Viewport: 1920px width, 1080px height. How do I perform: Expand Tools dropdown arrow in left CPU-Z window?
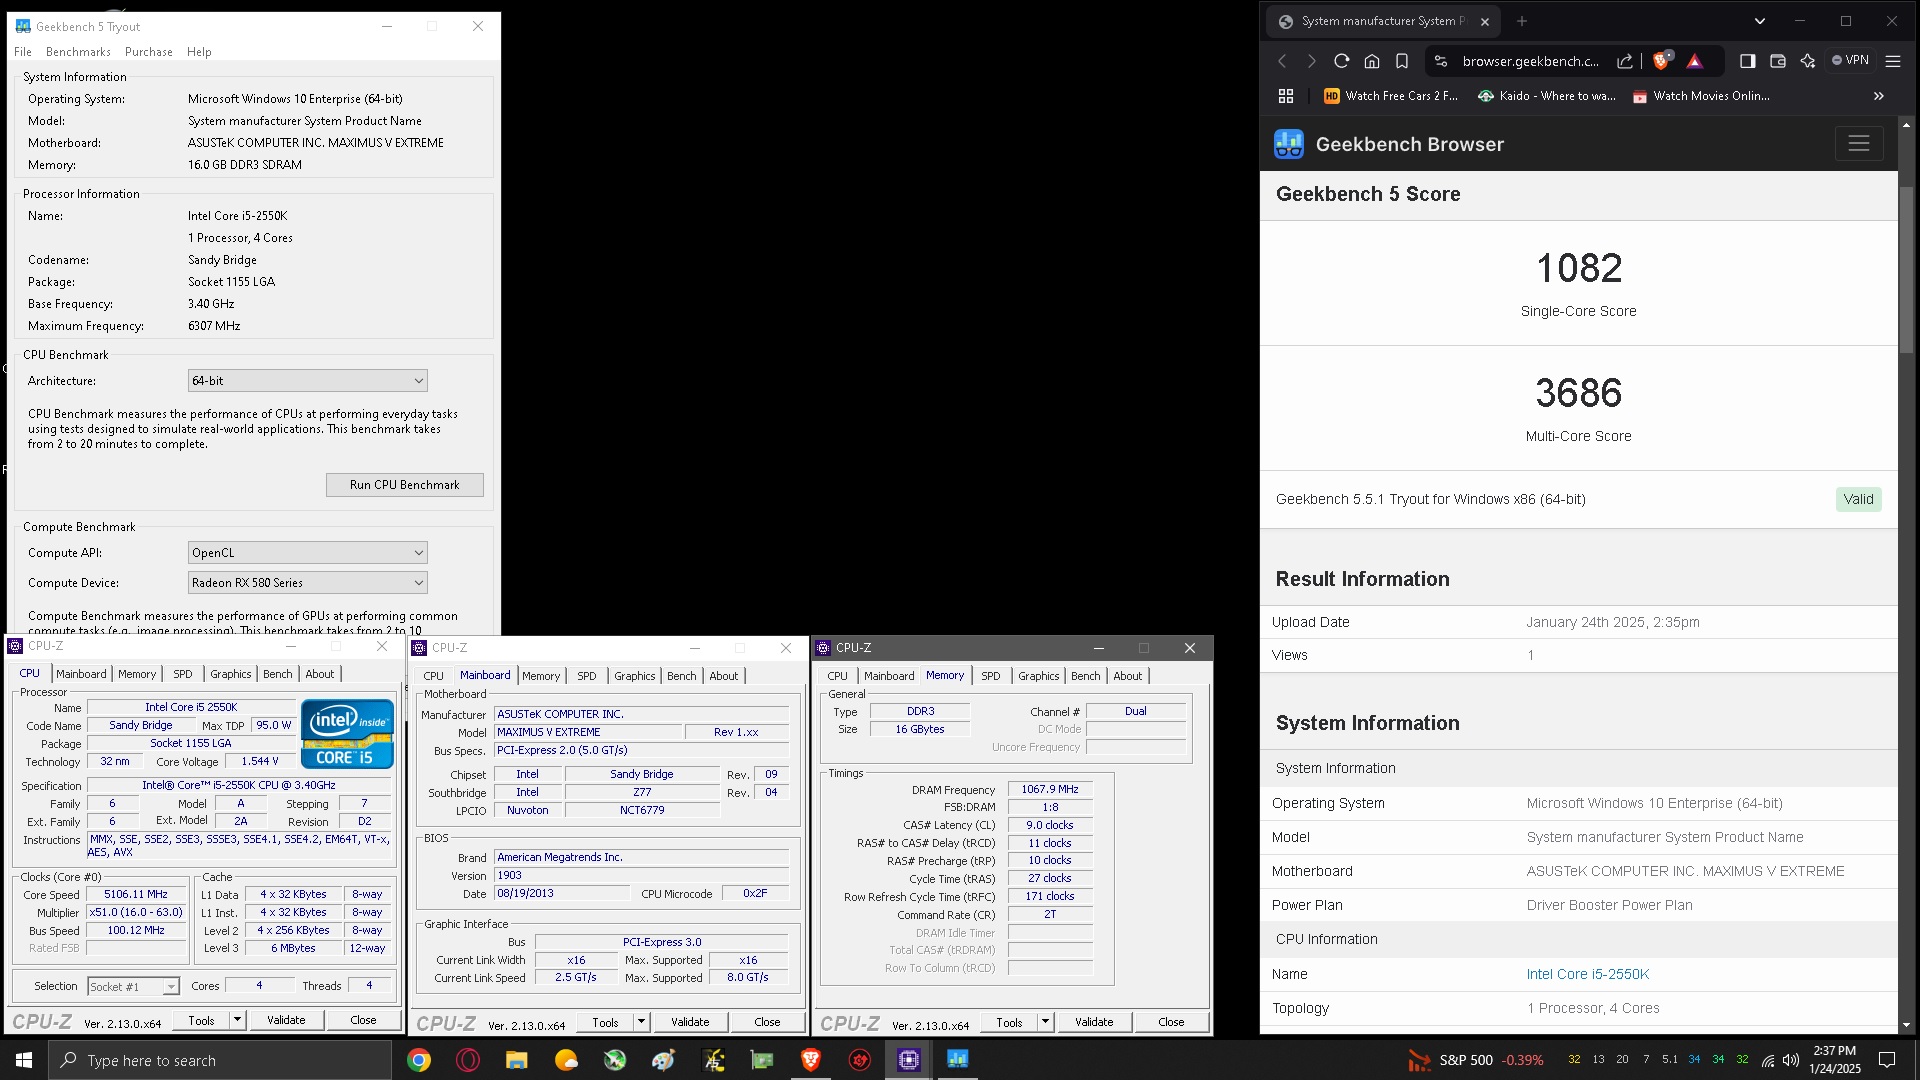[238, 1021]
